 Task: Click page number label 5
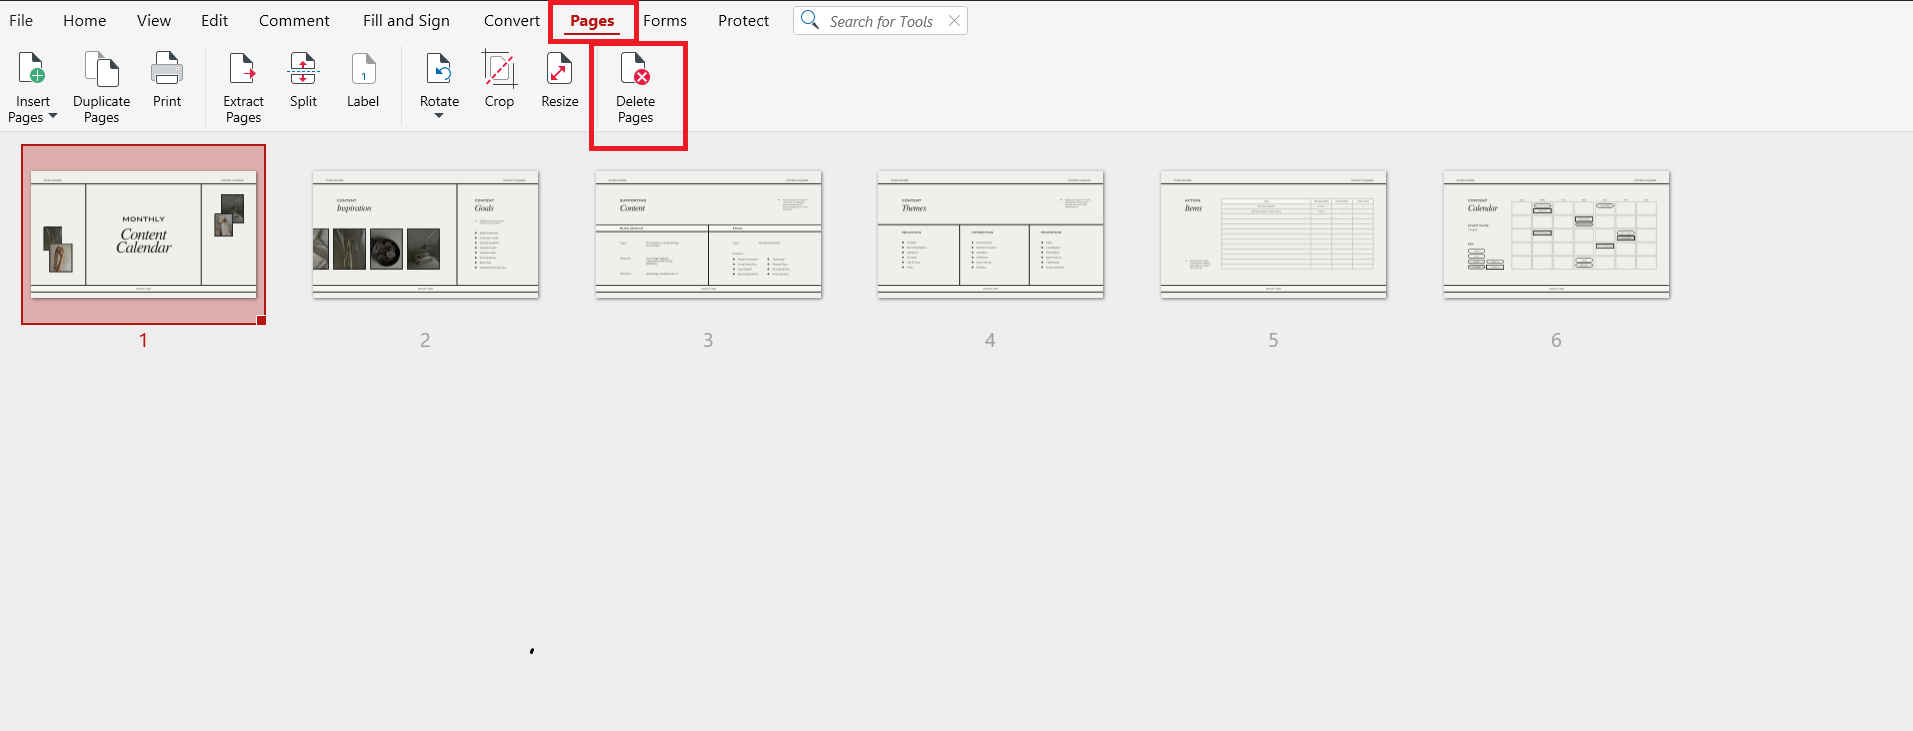pos(1273,340)
